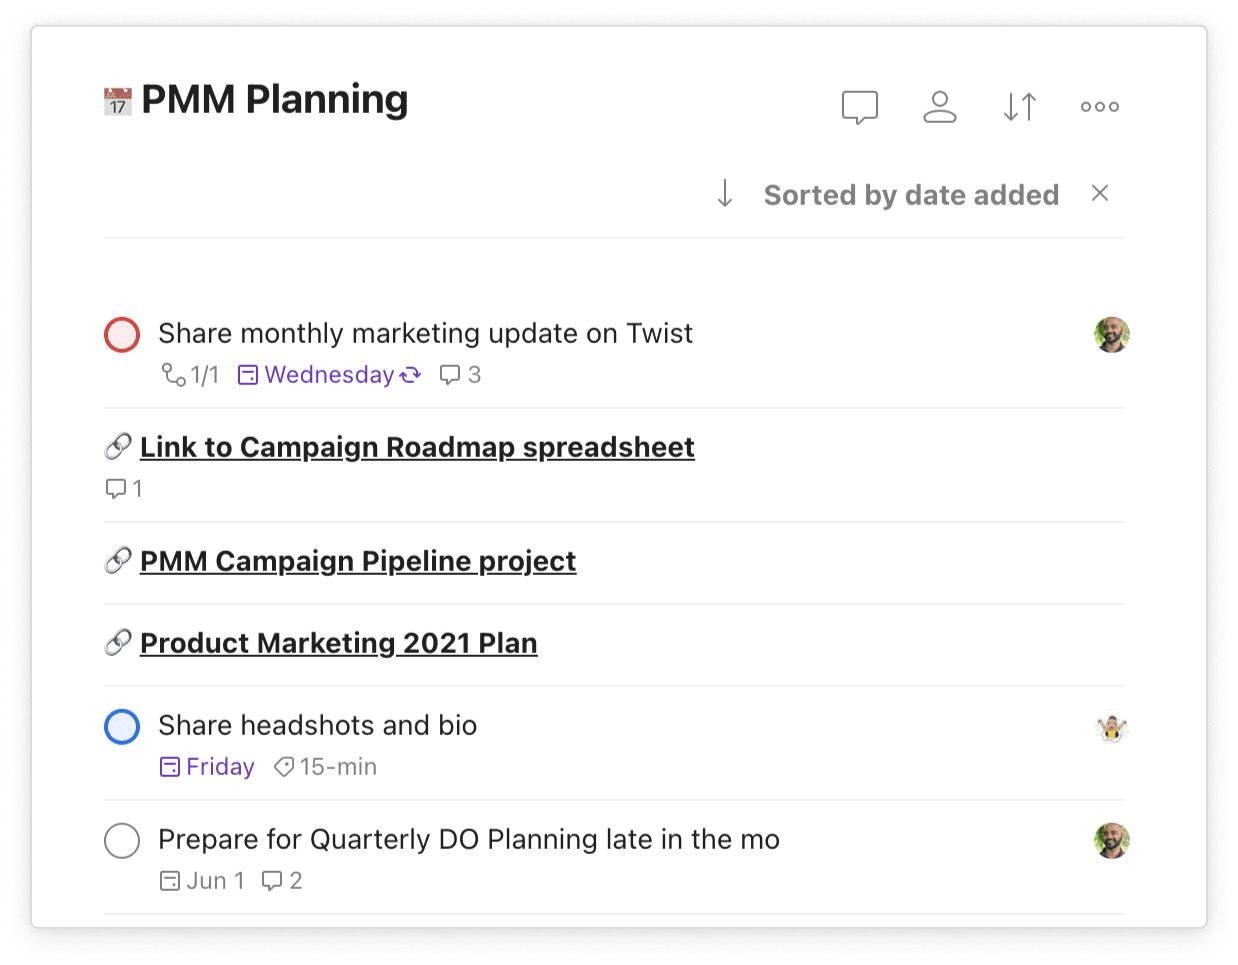This screenshot has height=965, width=1238.
Task: Open Product Marketing 2021 Plan link
Action: (x=338, y=643)
